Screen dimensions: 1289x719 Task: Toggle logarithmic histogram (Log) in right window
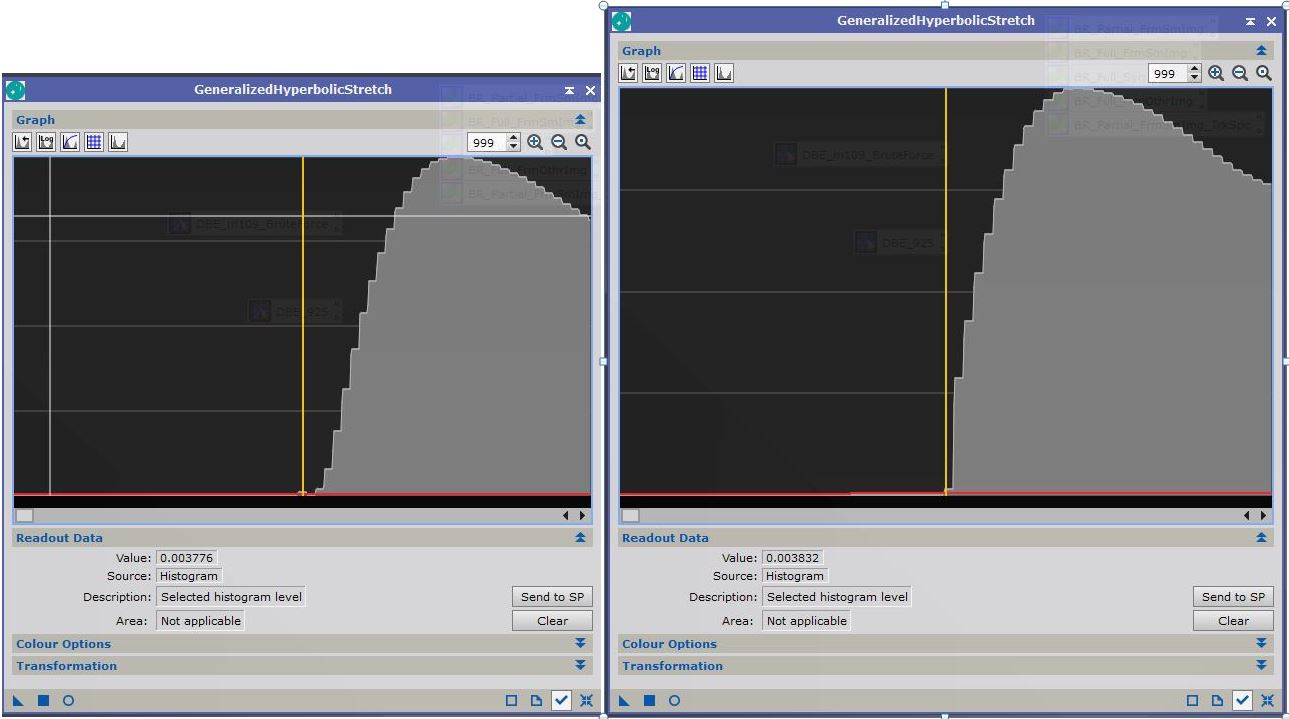(x=652, y=73)
